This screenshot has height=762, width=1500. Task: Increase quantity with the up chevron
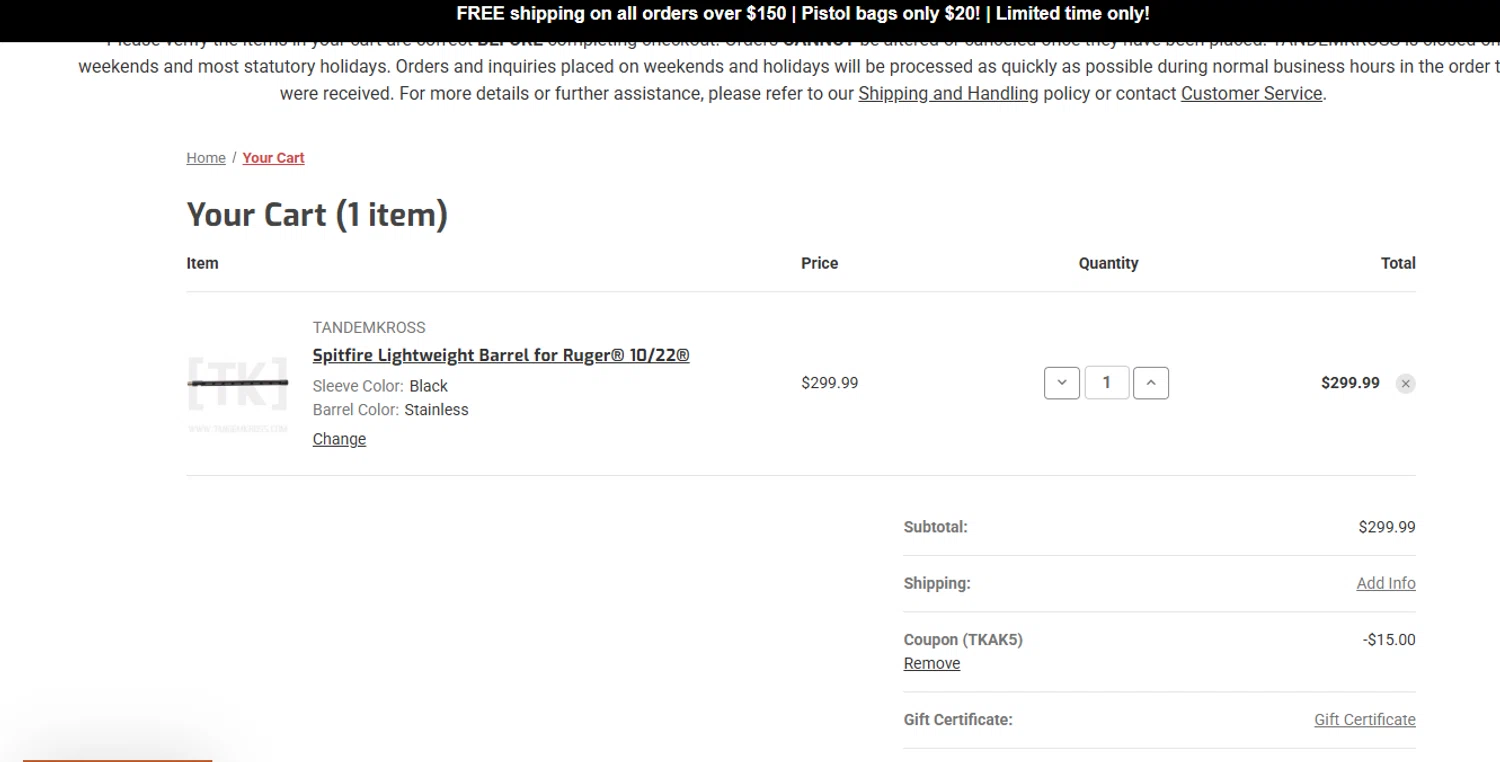[1151, 383]
